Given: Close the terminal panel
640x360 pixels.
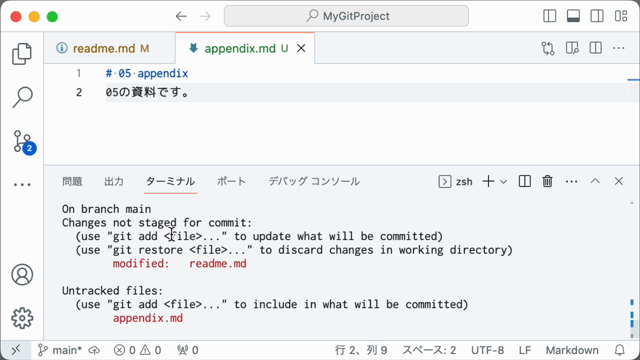Looking at the screenshot, I should pyautogui.click(x=619, y=181).
